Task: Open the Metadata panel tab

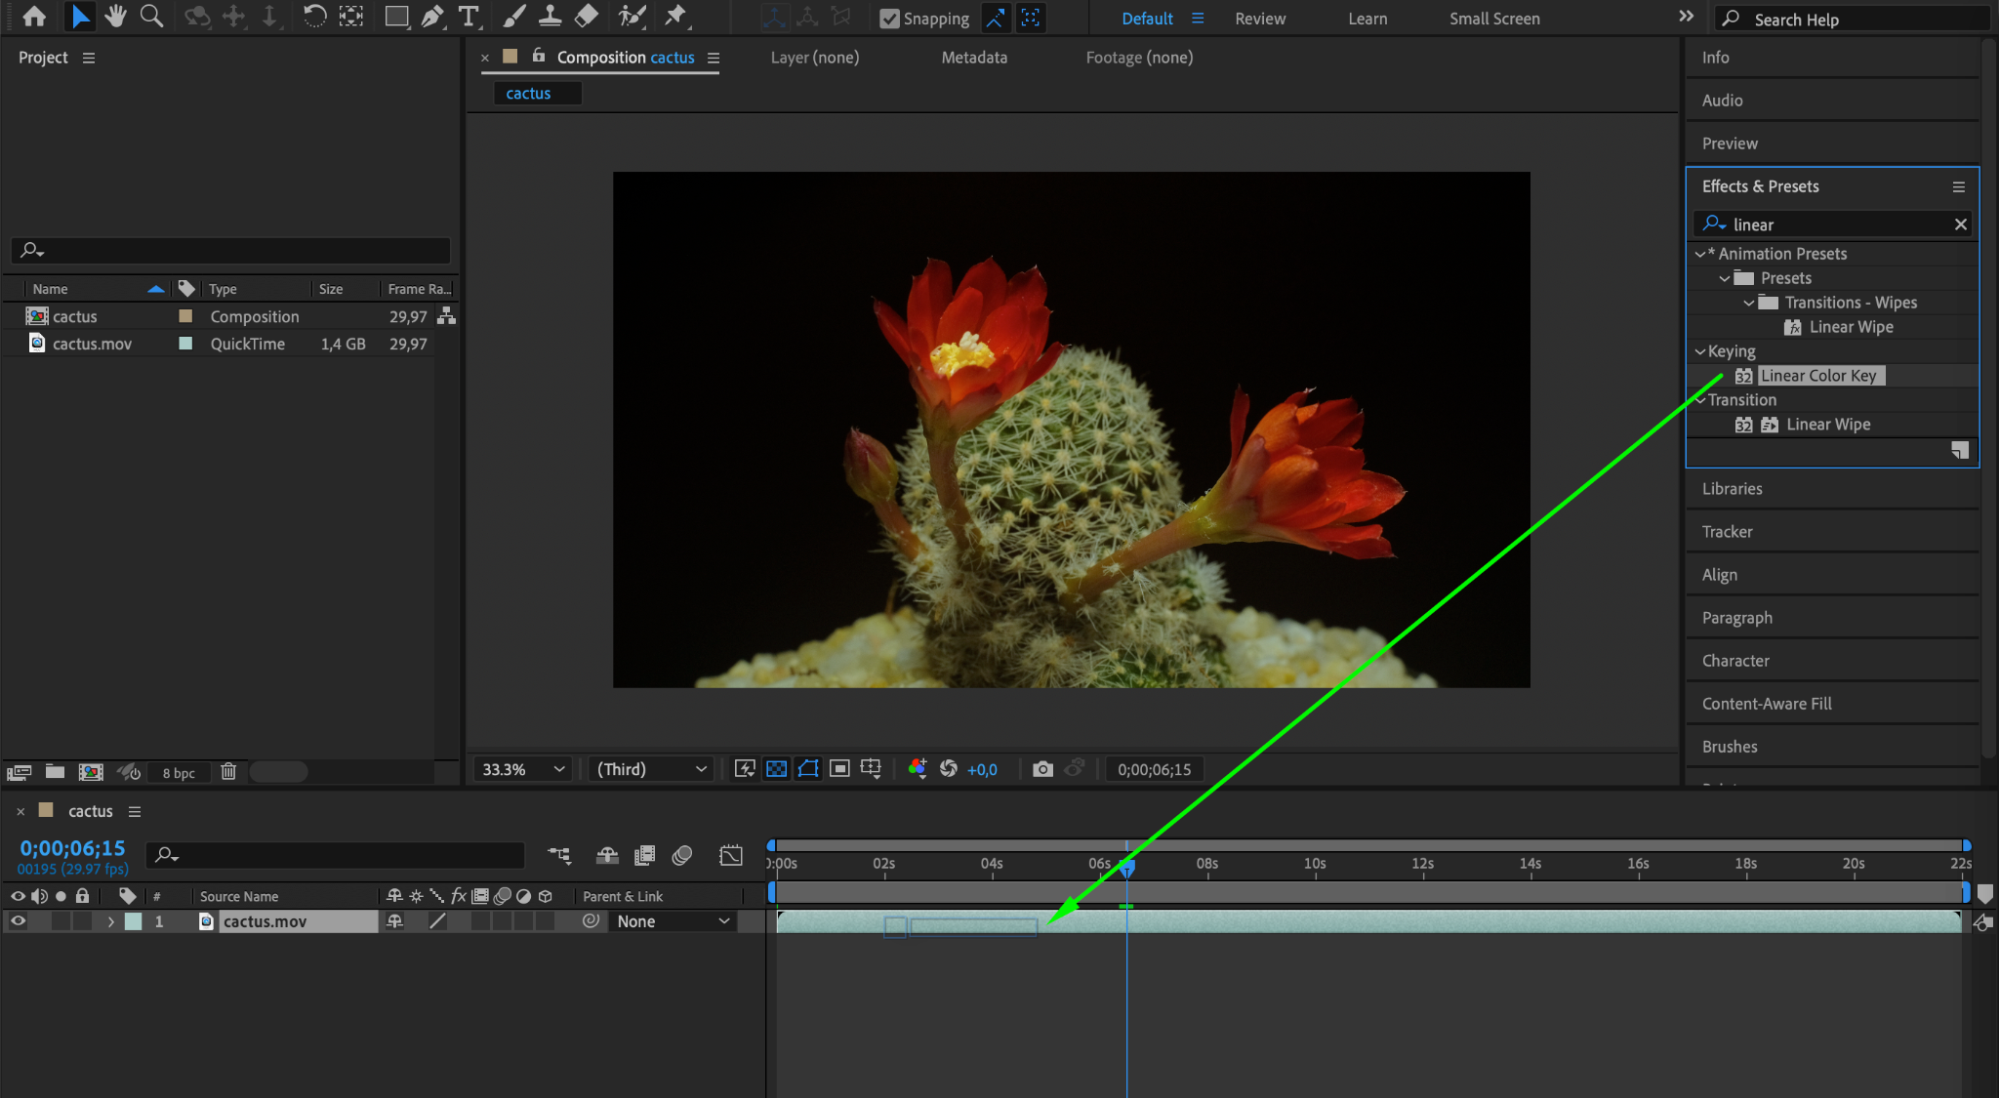Action: pyautogui.click(x=973, y=57)
